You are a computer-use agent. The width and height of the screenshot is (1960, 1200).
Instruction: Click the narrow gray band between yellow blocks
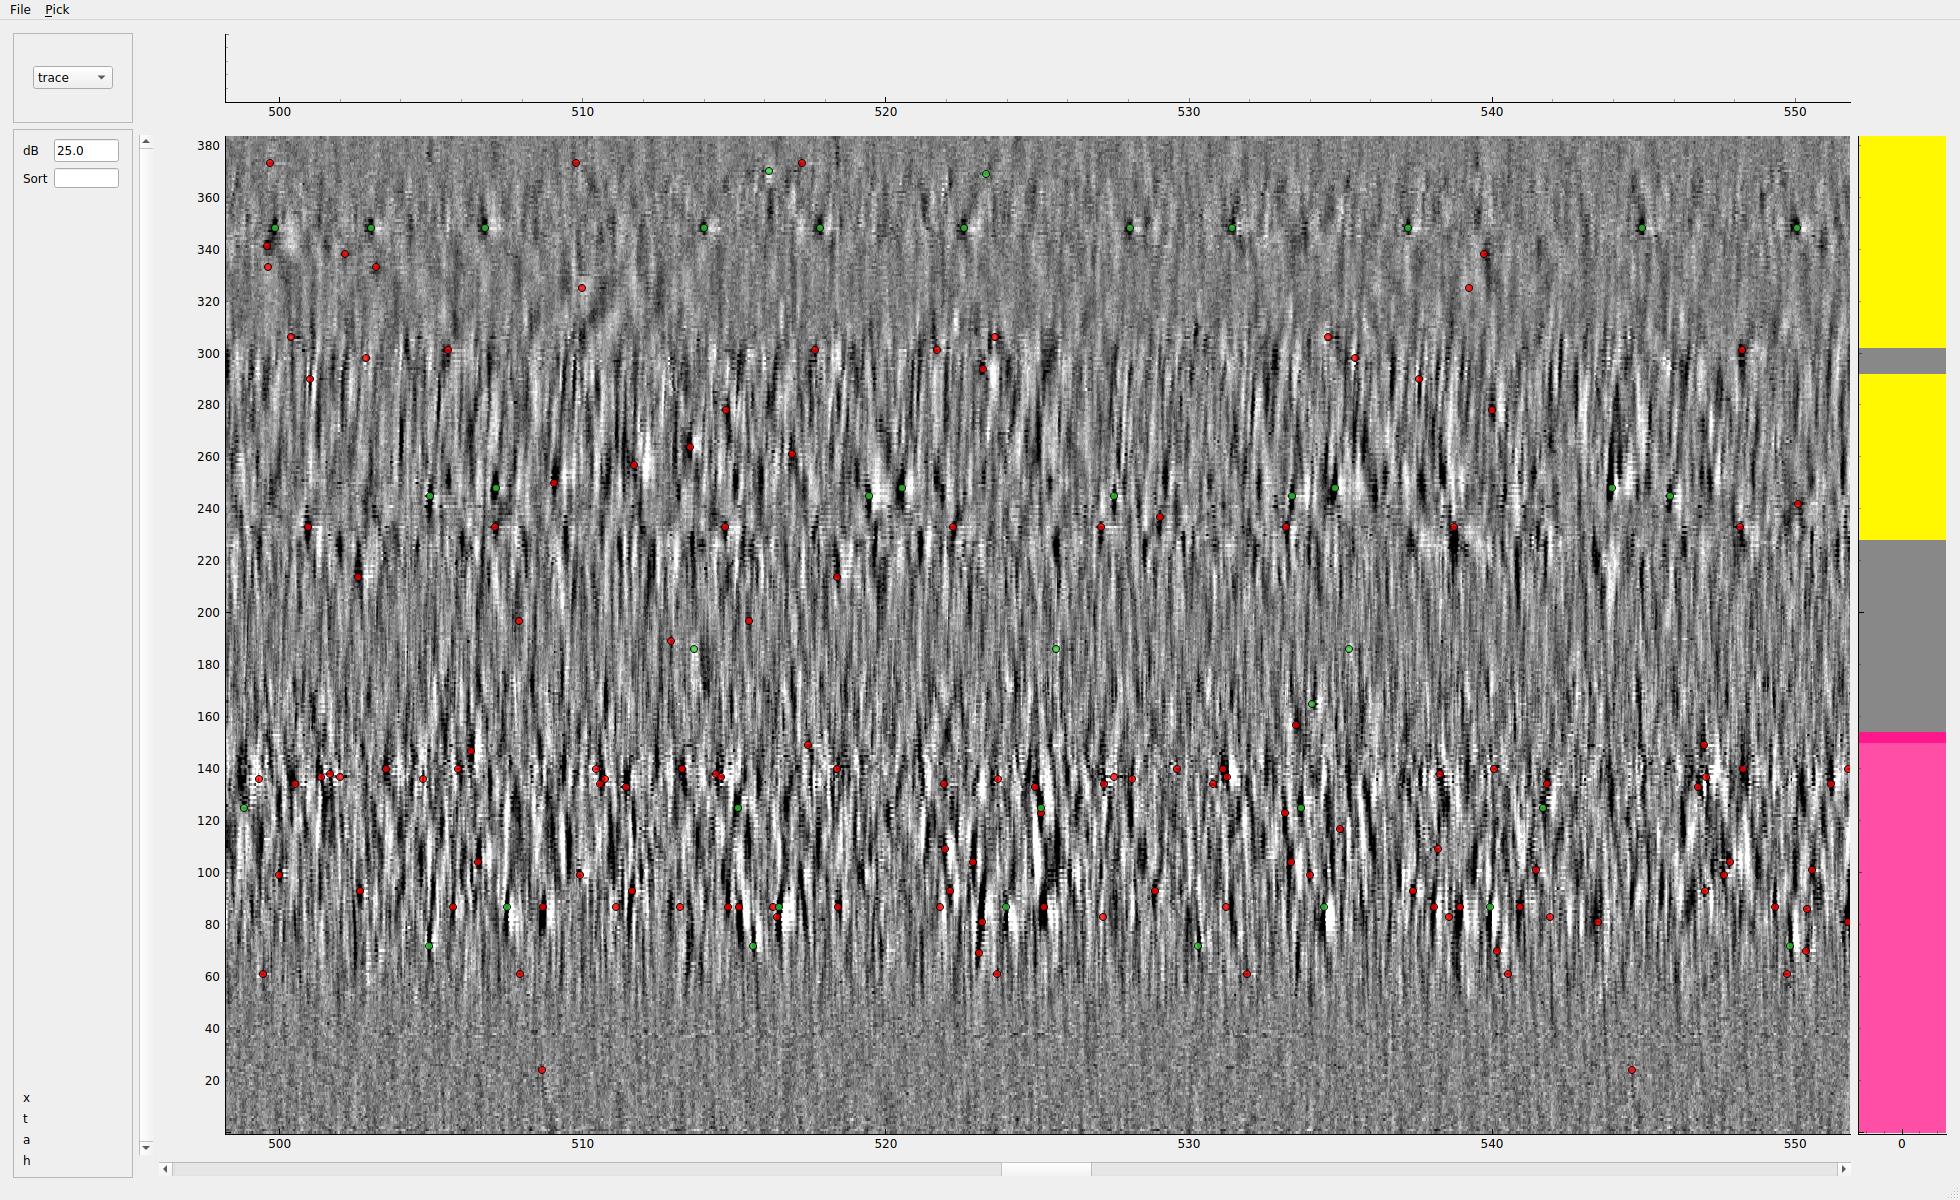[1901, 360]
